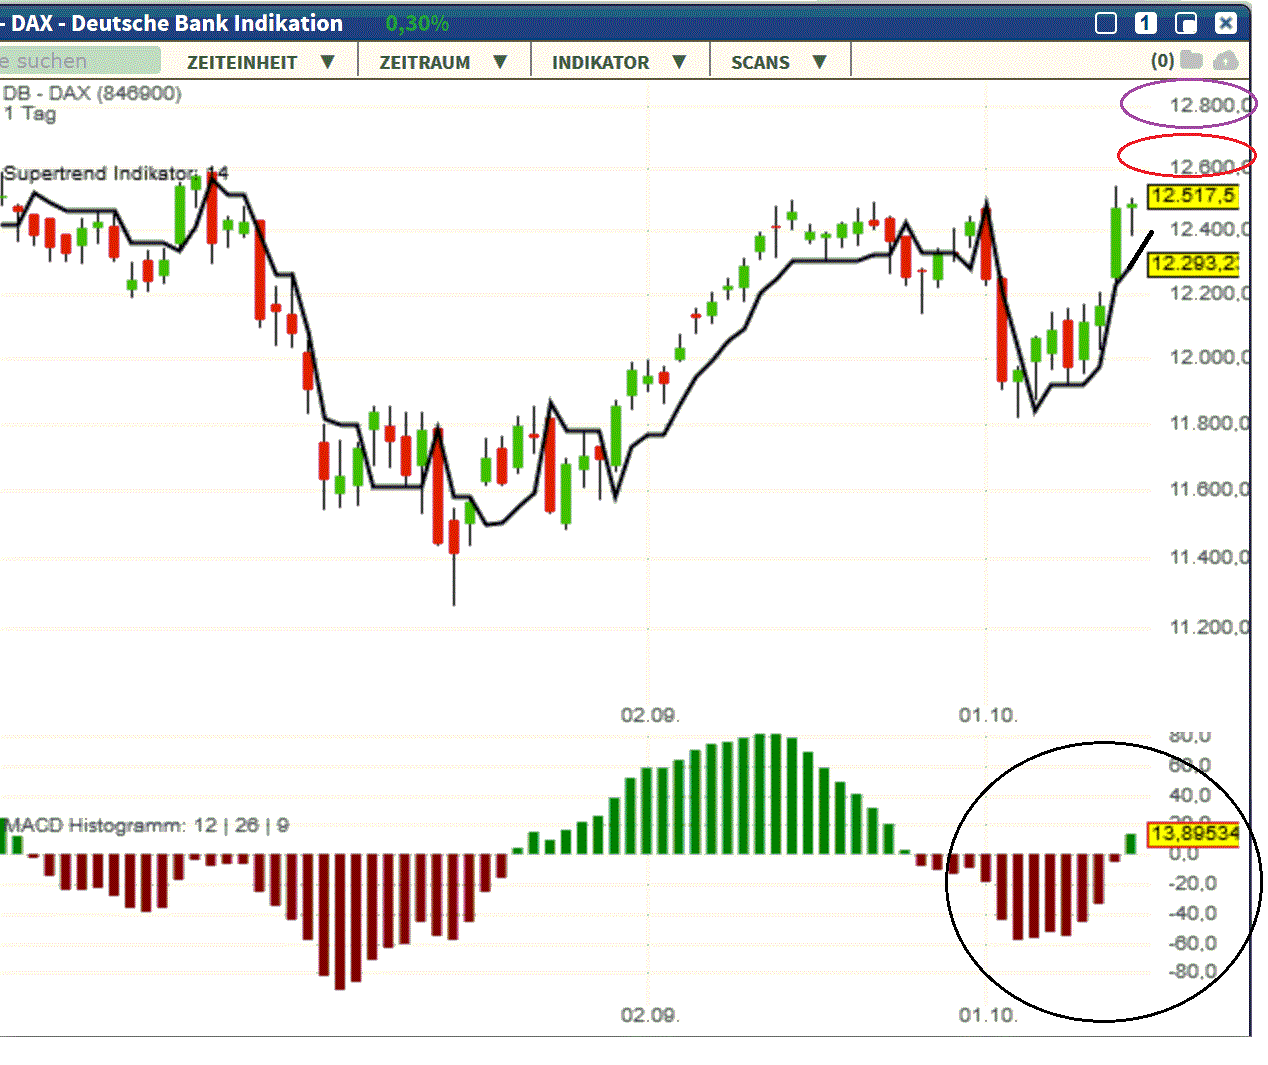Click the 12.400,0 price axis label
This screenshot has height=1065, width=1268.
[x=1209, y=229]
